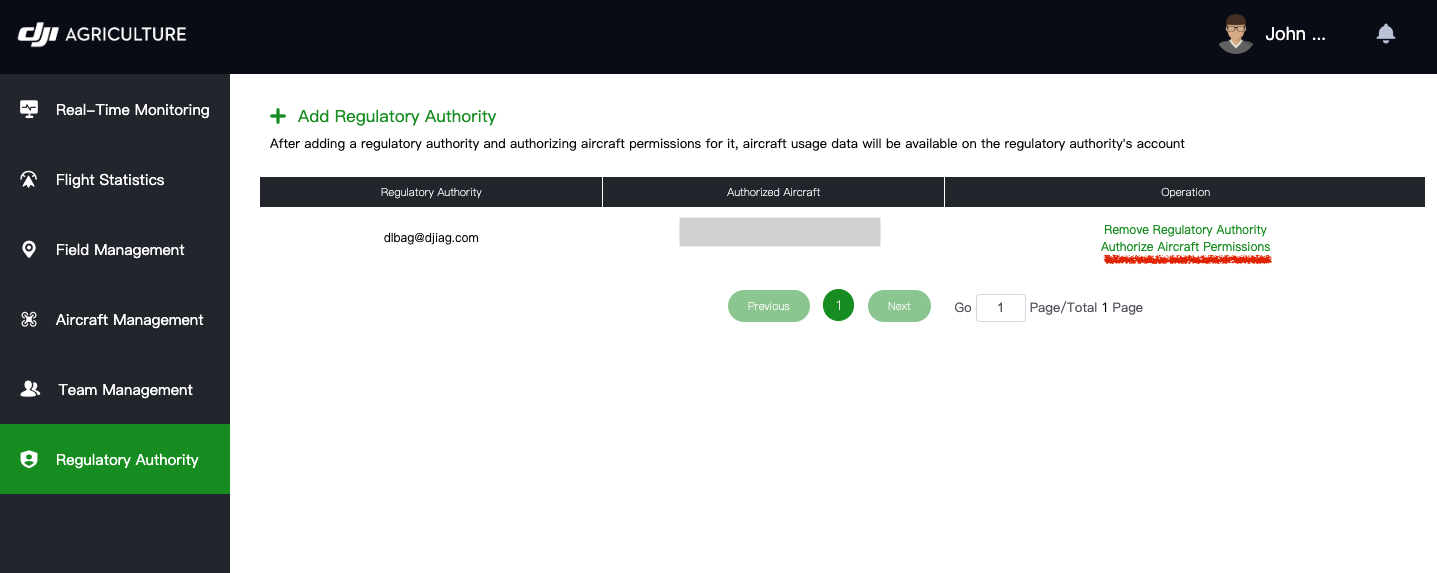
Task: Open Team Management section
Action: [x=115, y=389]
